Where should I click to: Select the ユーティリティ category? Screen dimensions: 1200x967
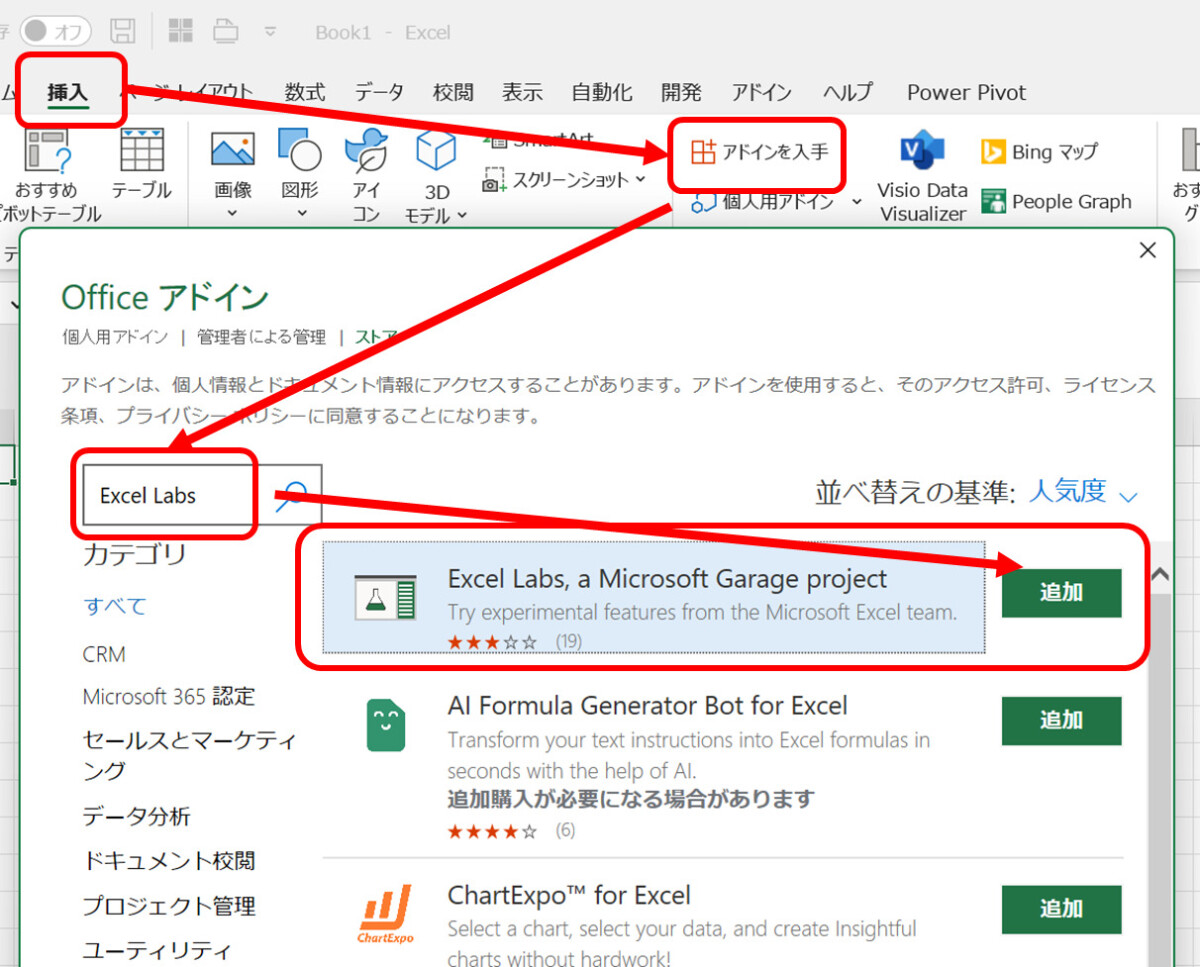pyautogui.click(x=157, y=950)
